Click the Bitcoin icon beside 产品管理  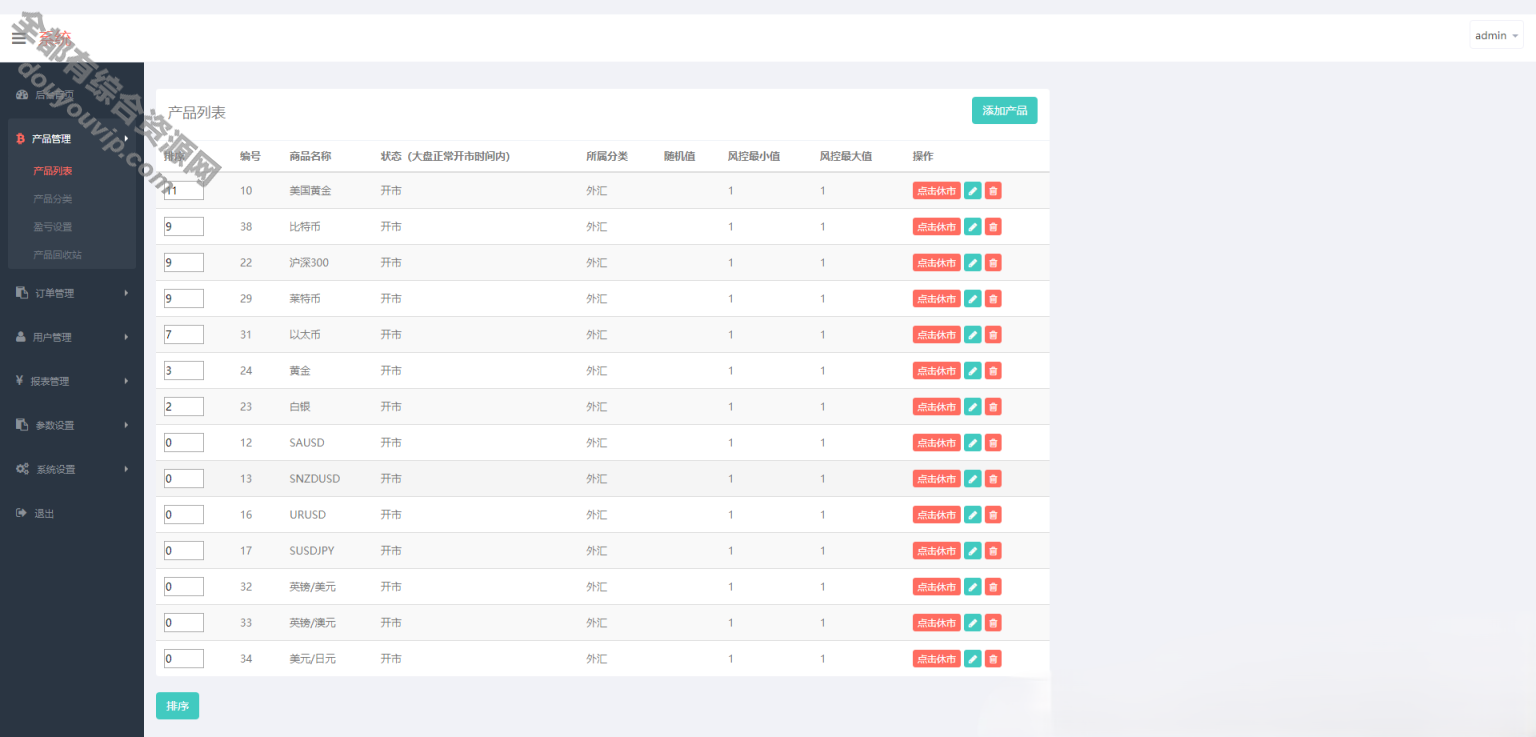(20, 139)
